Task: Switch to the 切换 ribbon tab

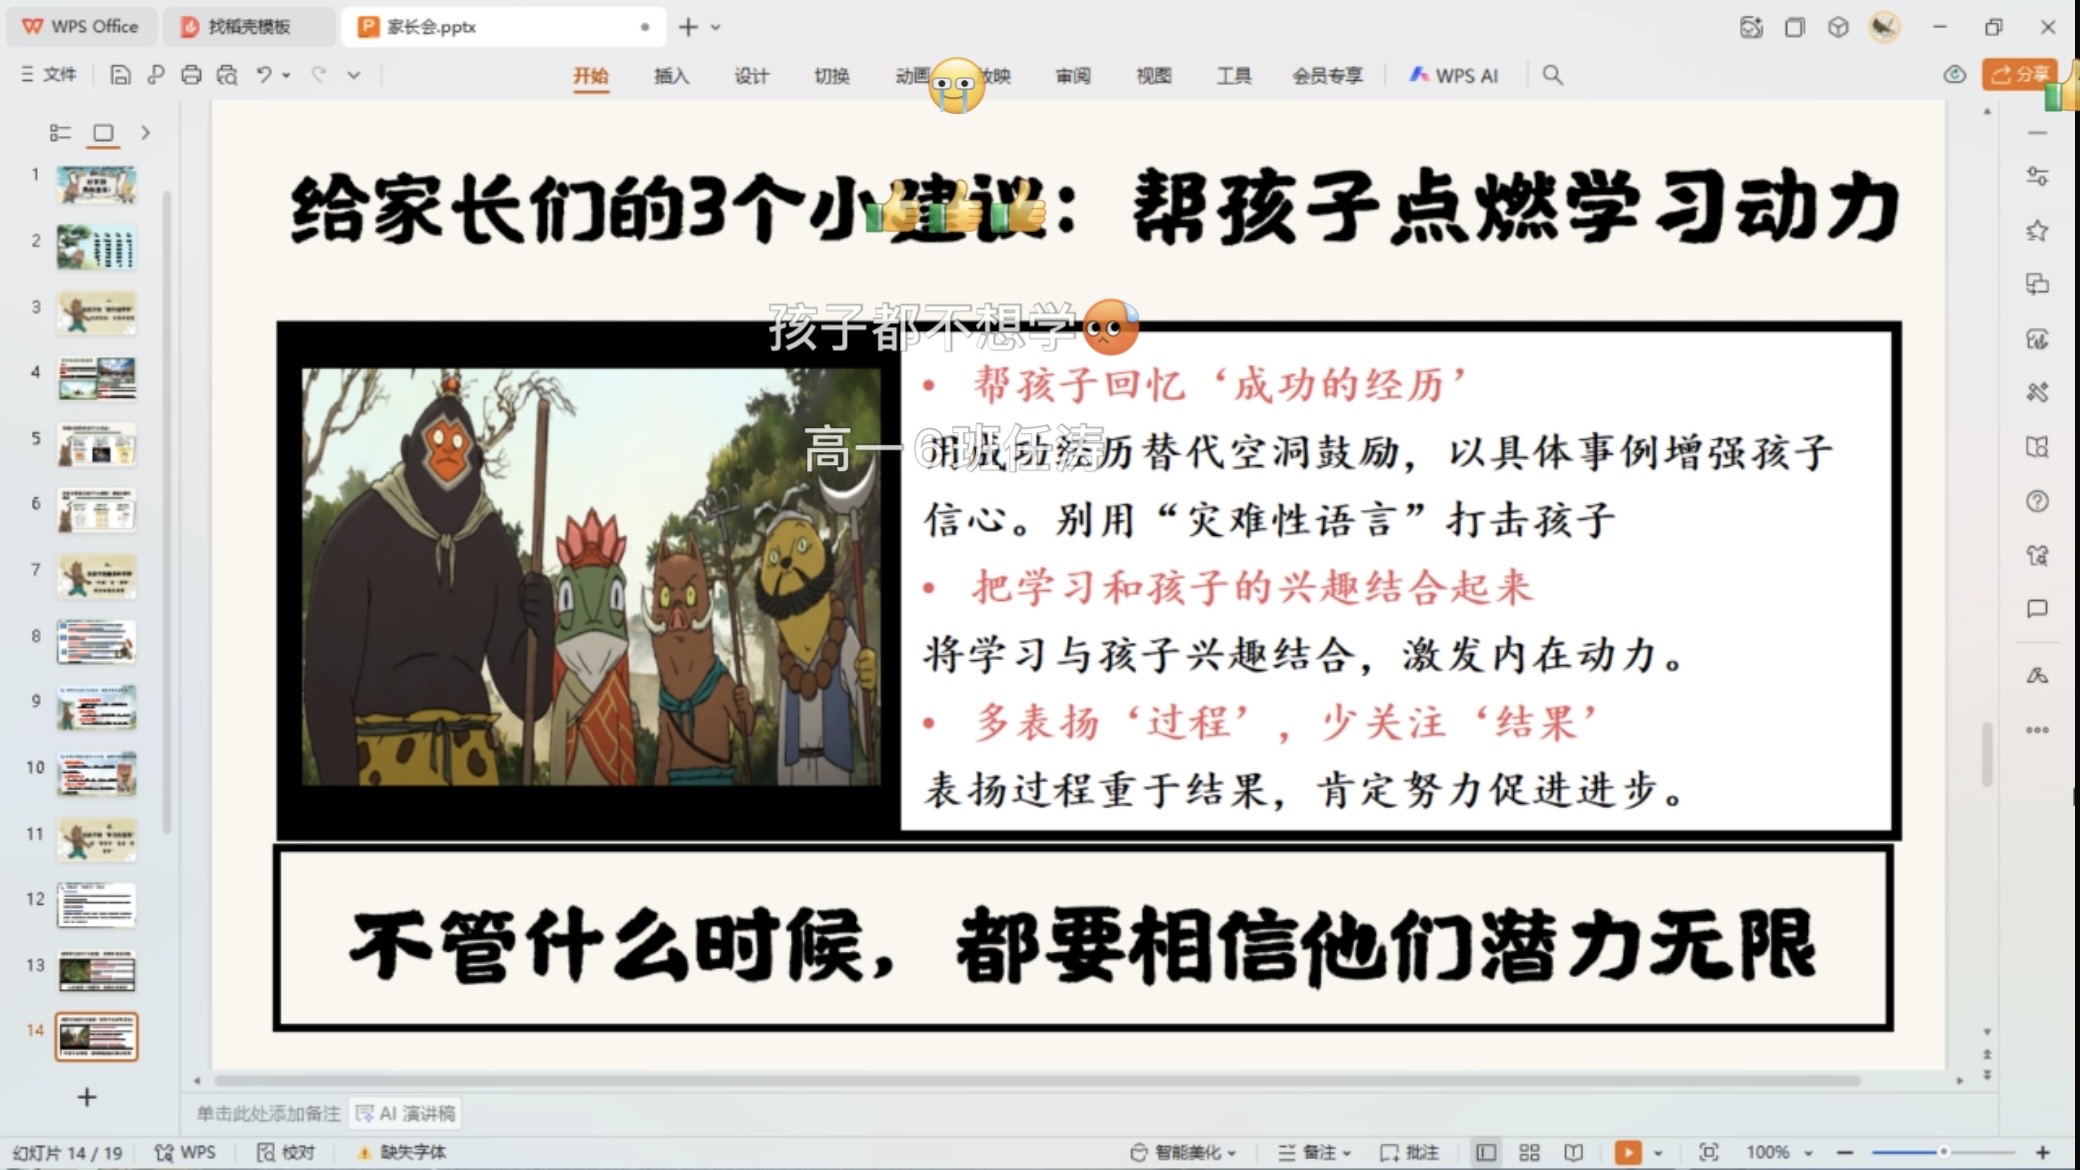Action: [x=831, y=76]
